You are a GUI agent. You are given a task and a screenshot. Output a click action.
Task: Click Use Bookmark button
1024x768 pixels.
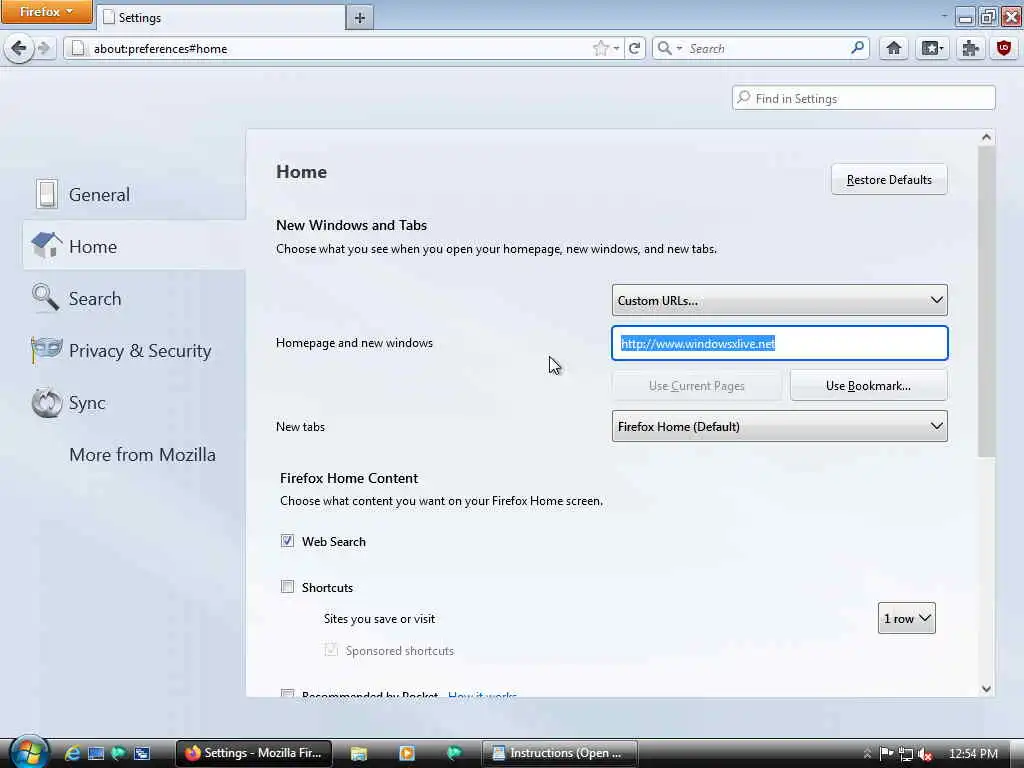[x=868, y=385]
